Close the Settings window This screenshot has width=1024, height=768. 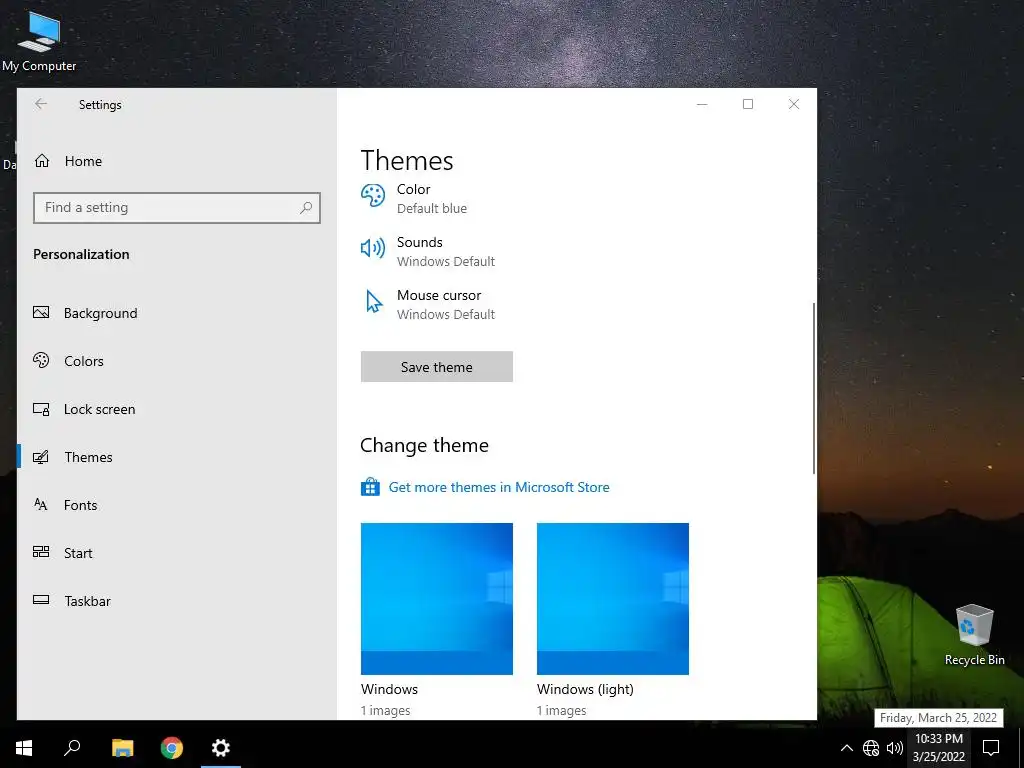point(793,104)
